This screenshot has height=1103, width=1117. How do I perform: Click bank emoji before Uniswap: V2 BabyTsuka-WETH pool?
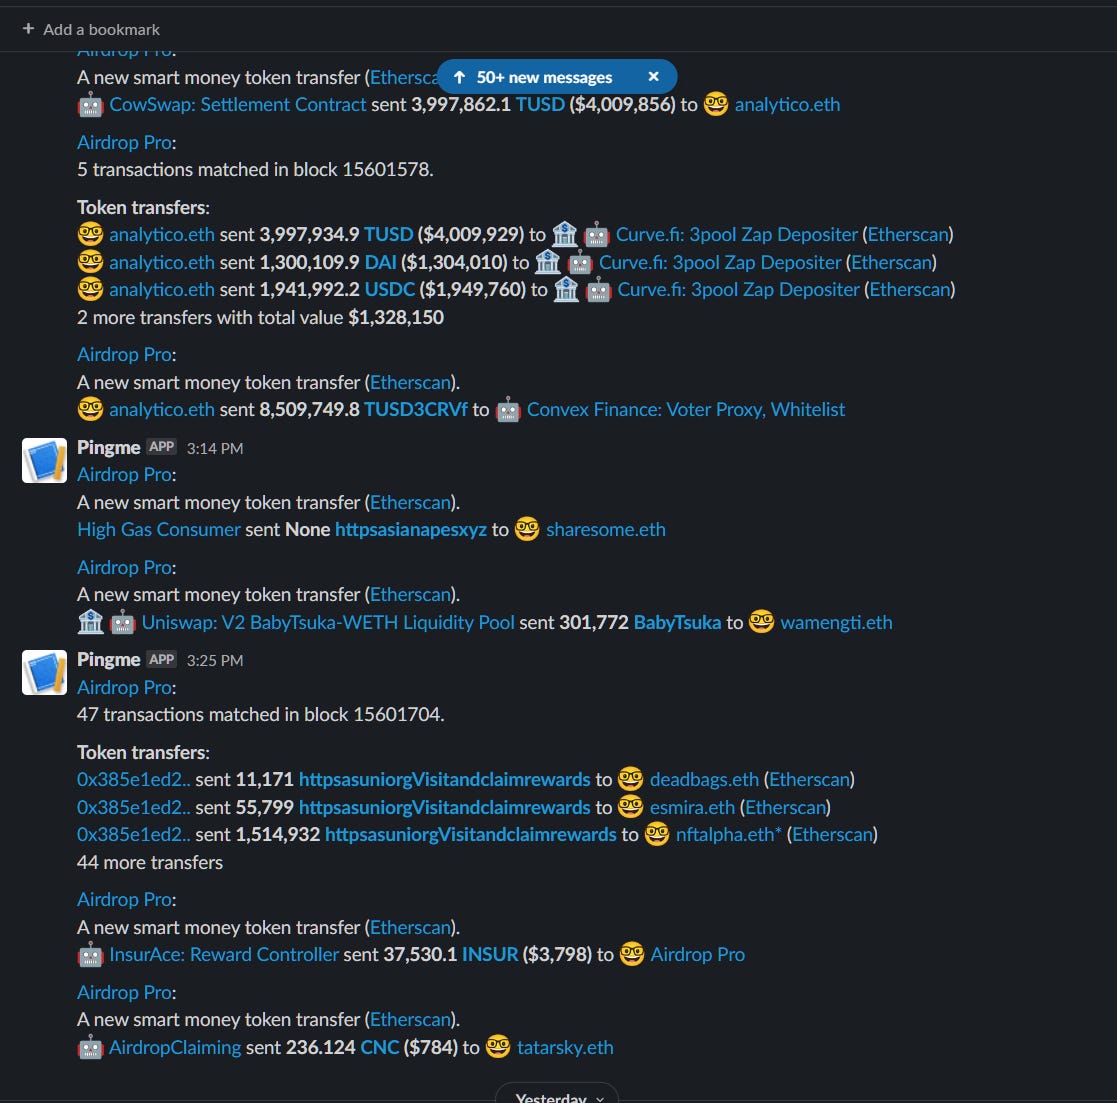[90, 622]
